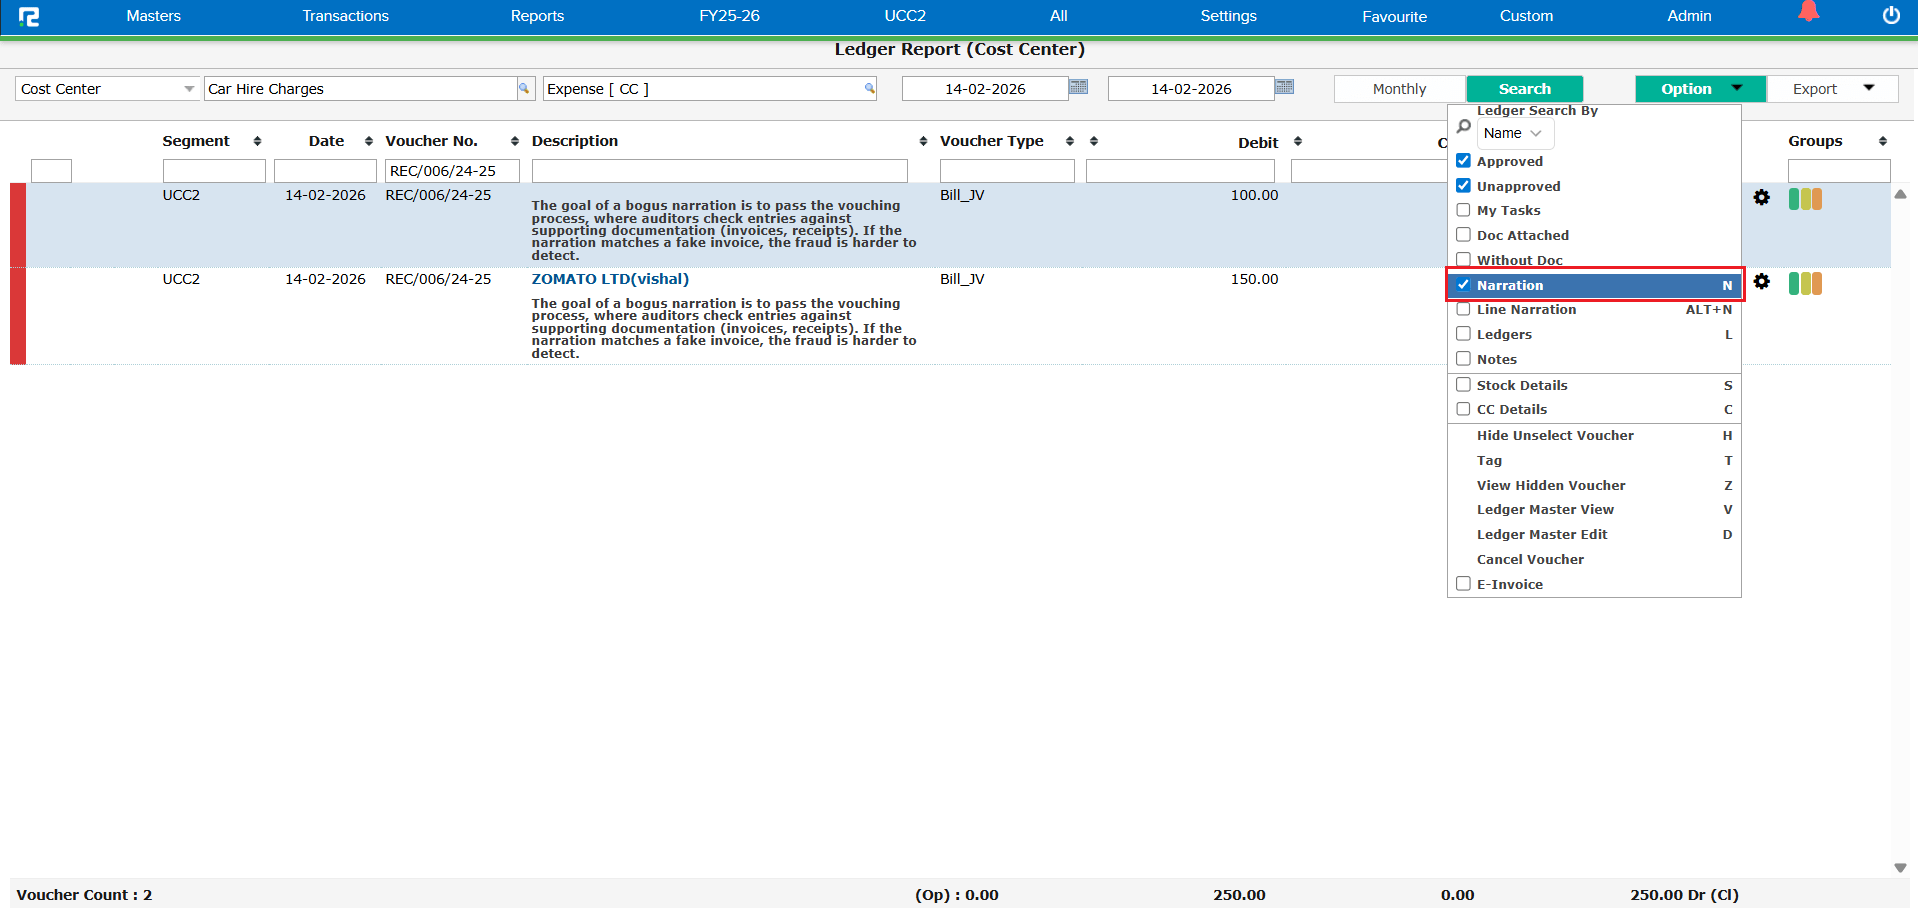Select Ledger Master View option
Viewport: 1918px width, 908px height.
1544,510
